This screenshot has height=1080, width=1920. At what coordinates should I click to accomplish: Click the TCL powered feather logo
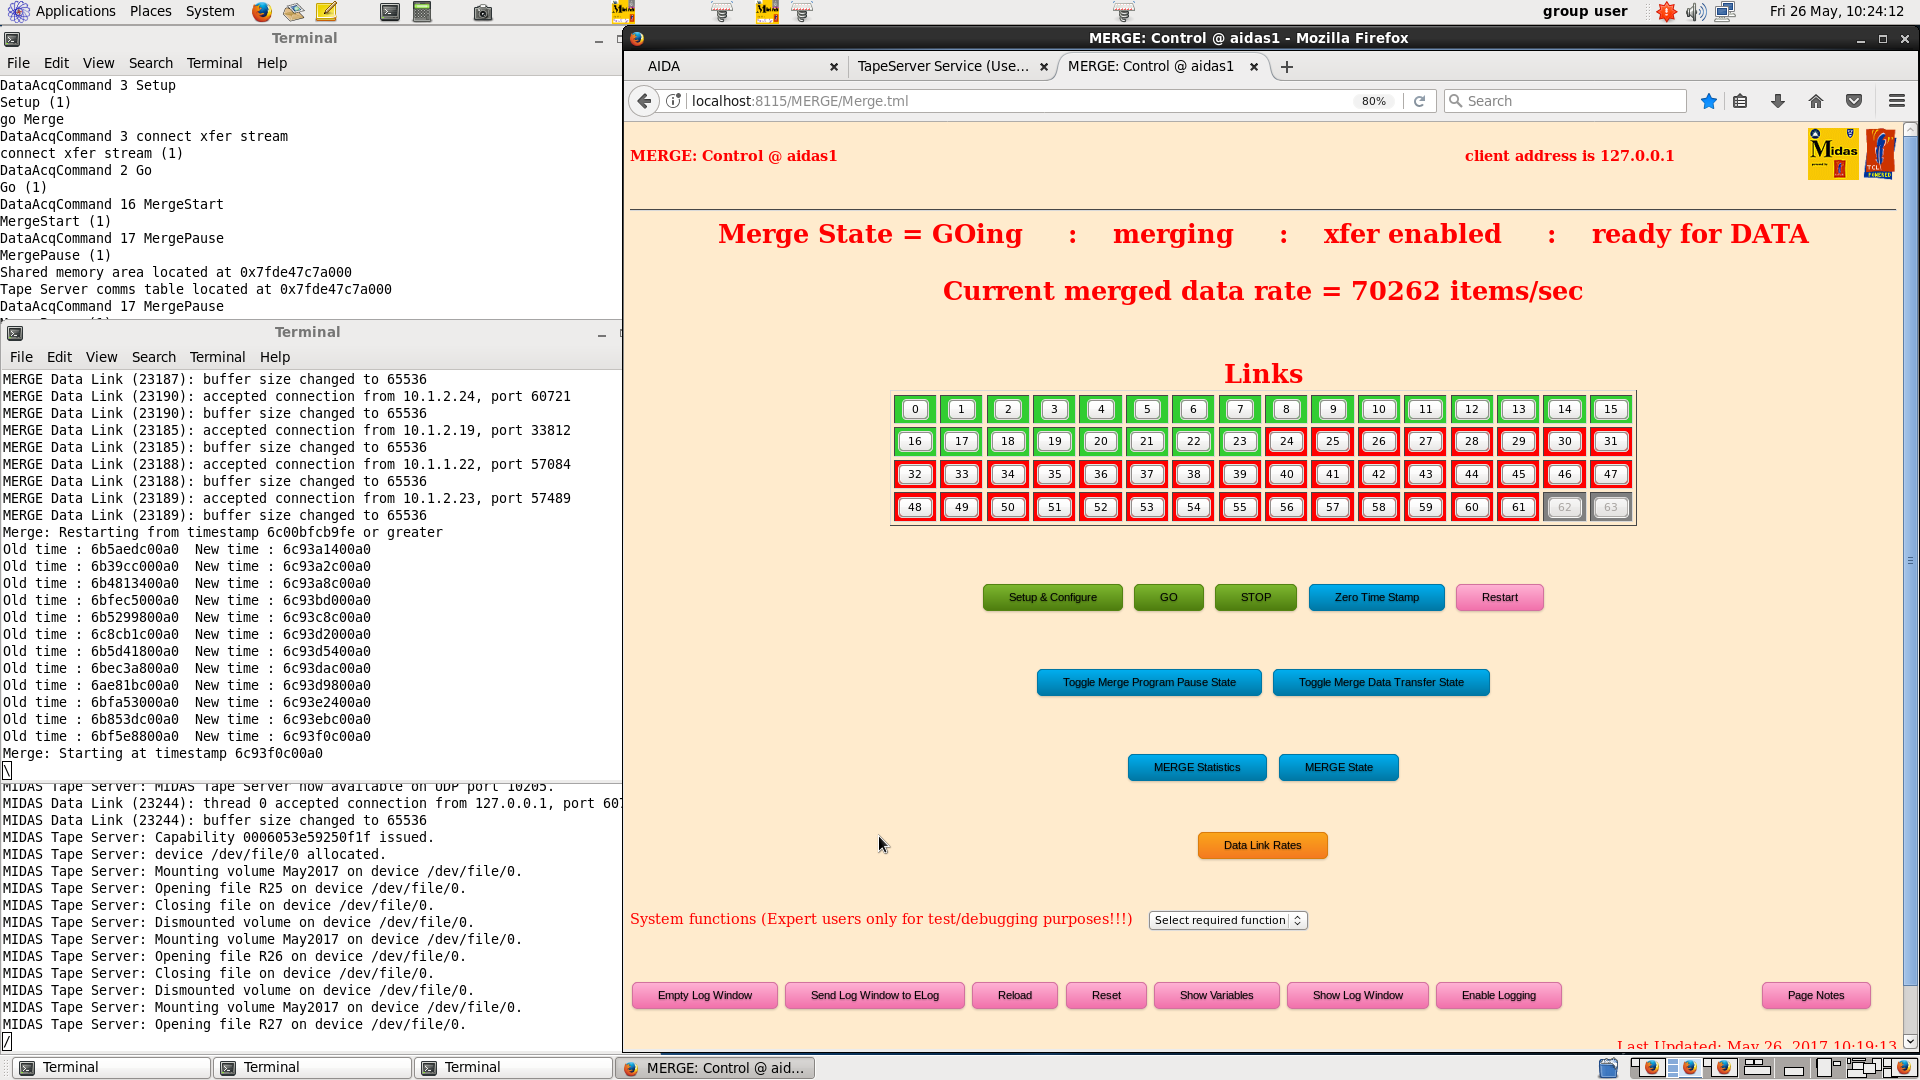point(1880,154)
